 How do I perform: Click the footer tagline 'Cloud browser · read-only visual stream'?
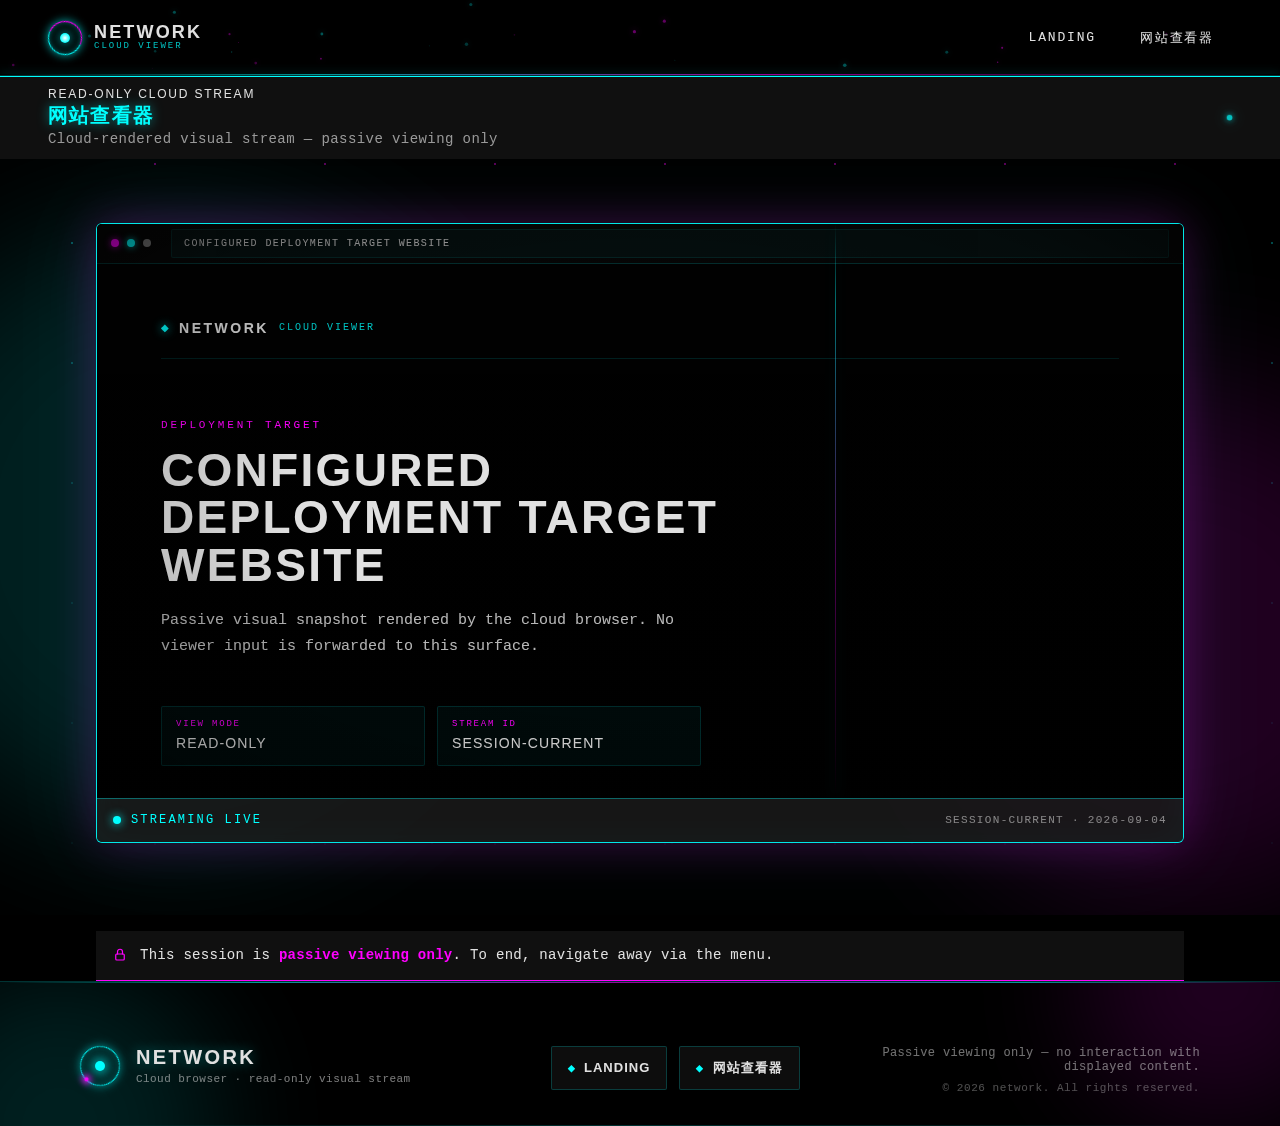pyautogui.click(x=273, y=1079)
